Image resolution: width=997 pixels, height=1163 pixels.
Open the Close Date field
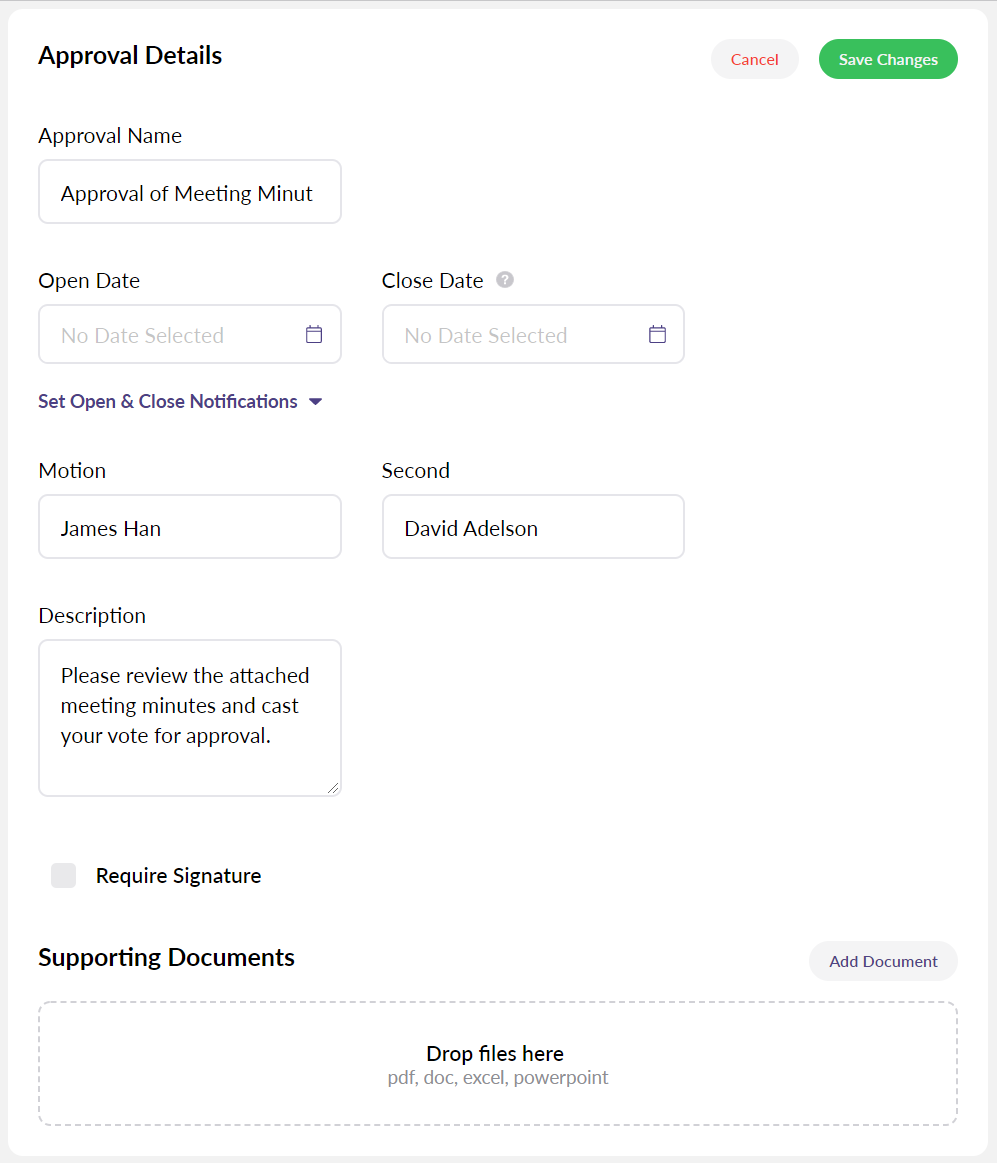515,335
